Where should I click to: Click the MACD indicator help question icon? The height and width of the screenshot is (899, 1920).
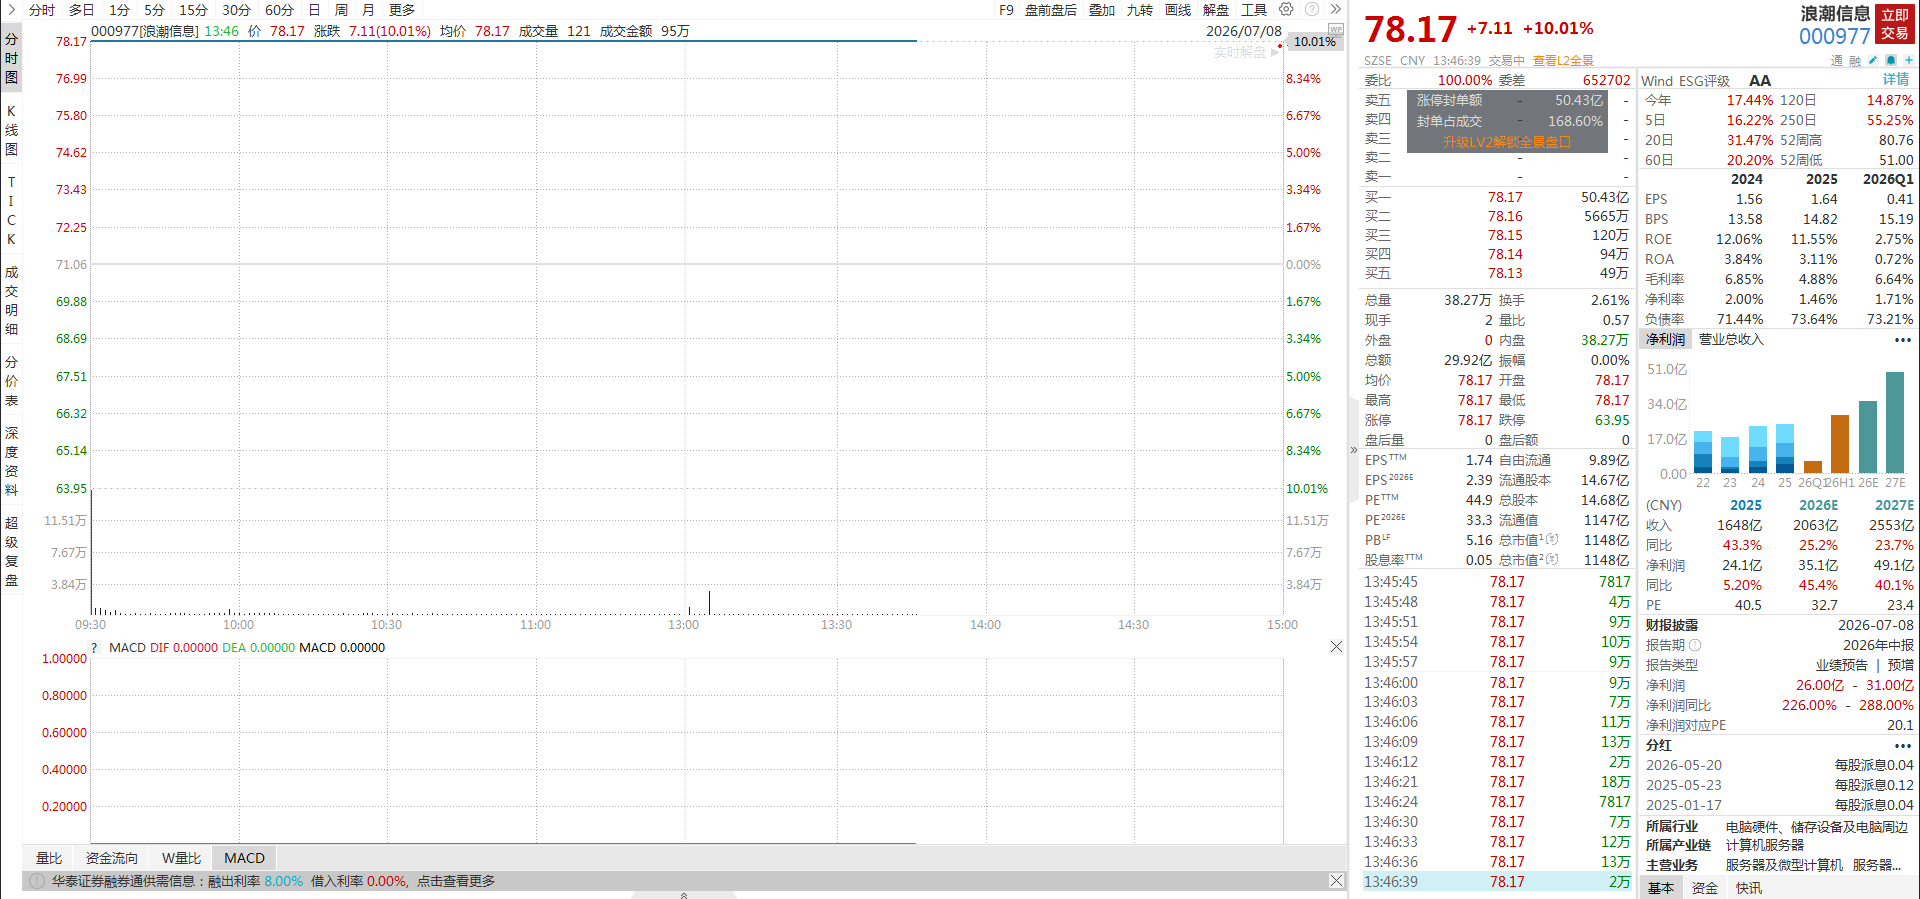[x=95, y=647]
